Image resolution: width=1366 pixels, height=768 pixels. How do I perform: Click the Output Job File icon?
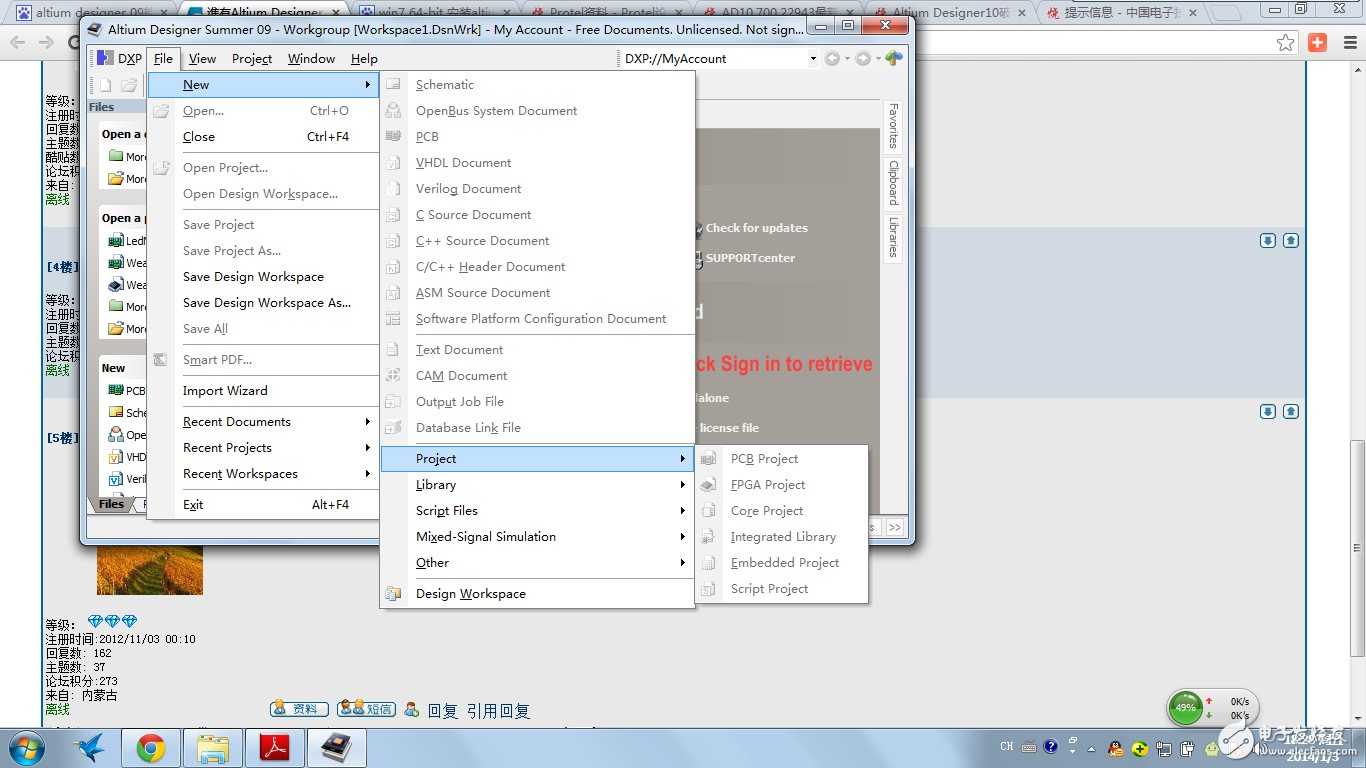pos(393,402)
